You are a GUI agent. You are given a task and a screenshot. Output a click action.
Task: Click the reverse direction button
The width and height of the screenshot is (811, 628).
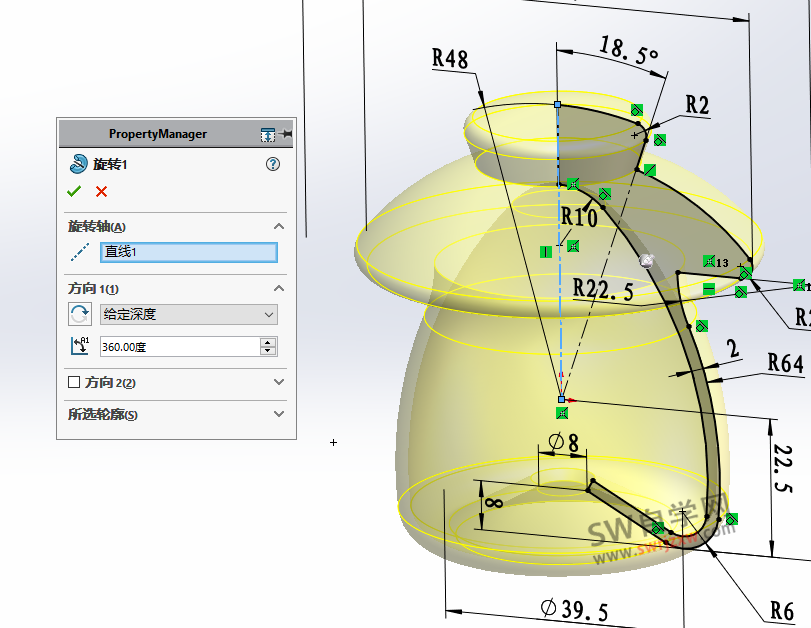point(79,315)
